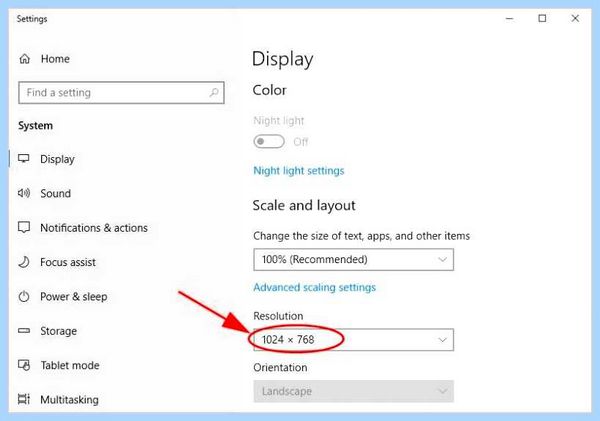Click the Storage drive icon
Viewport: 600px width, 421px height.
pos(24,331)
